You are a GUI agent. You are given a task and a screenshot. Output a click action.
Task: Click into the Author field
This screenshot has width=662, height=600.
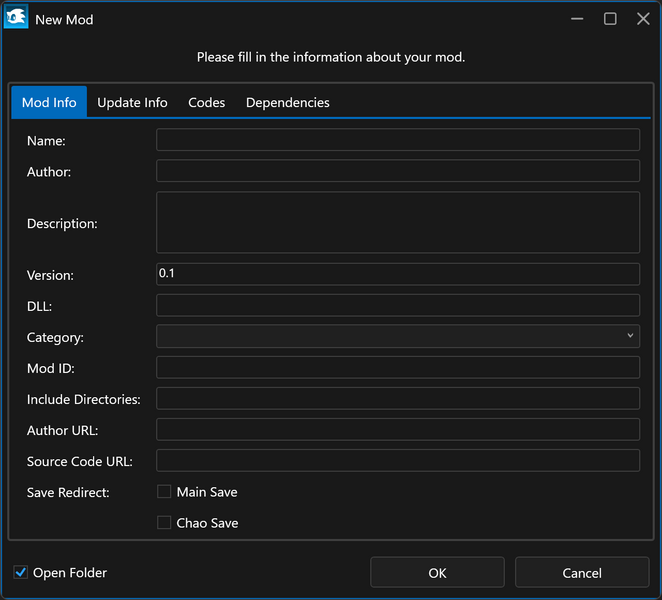398,171
